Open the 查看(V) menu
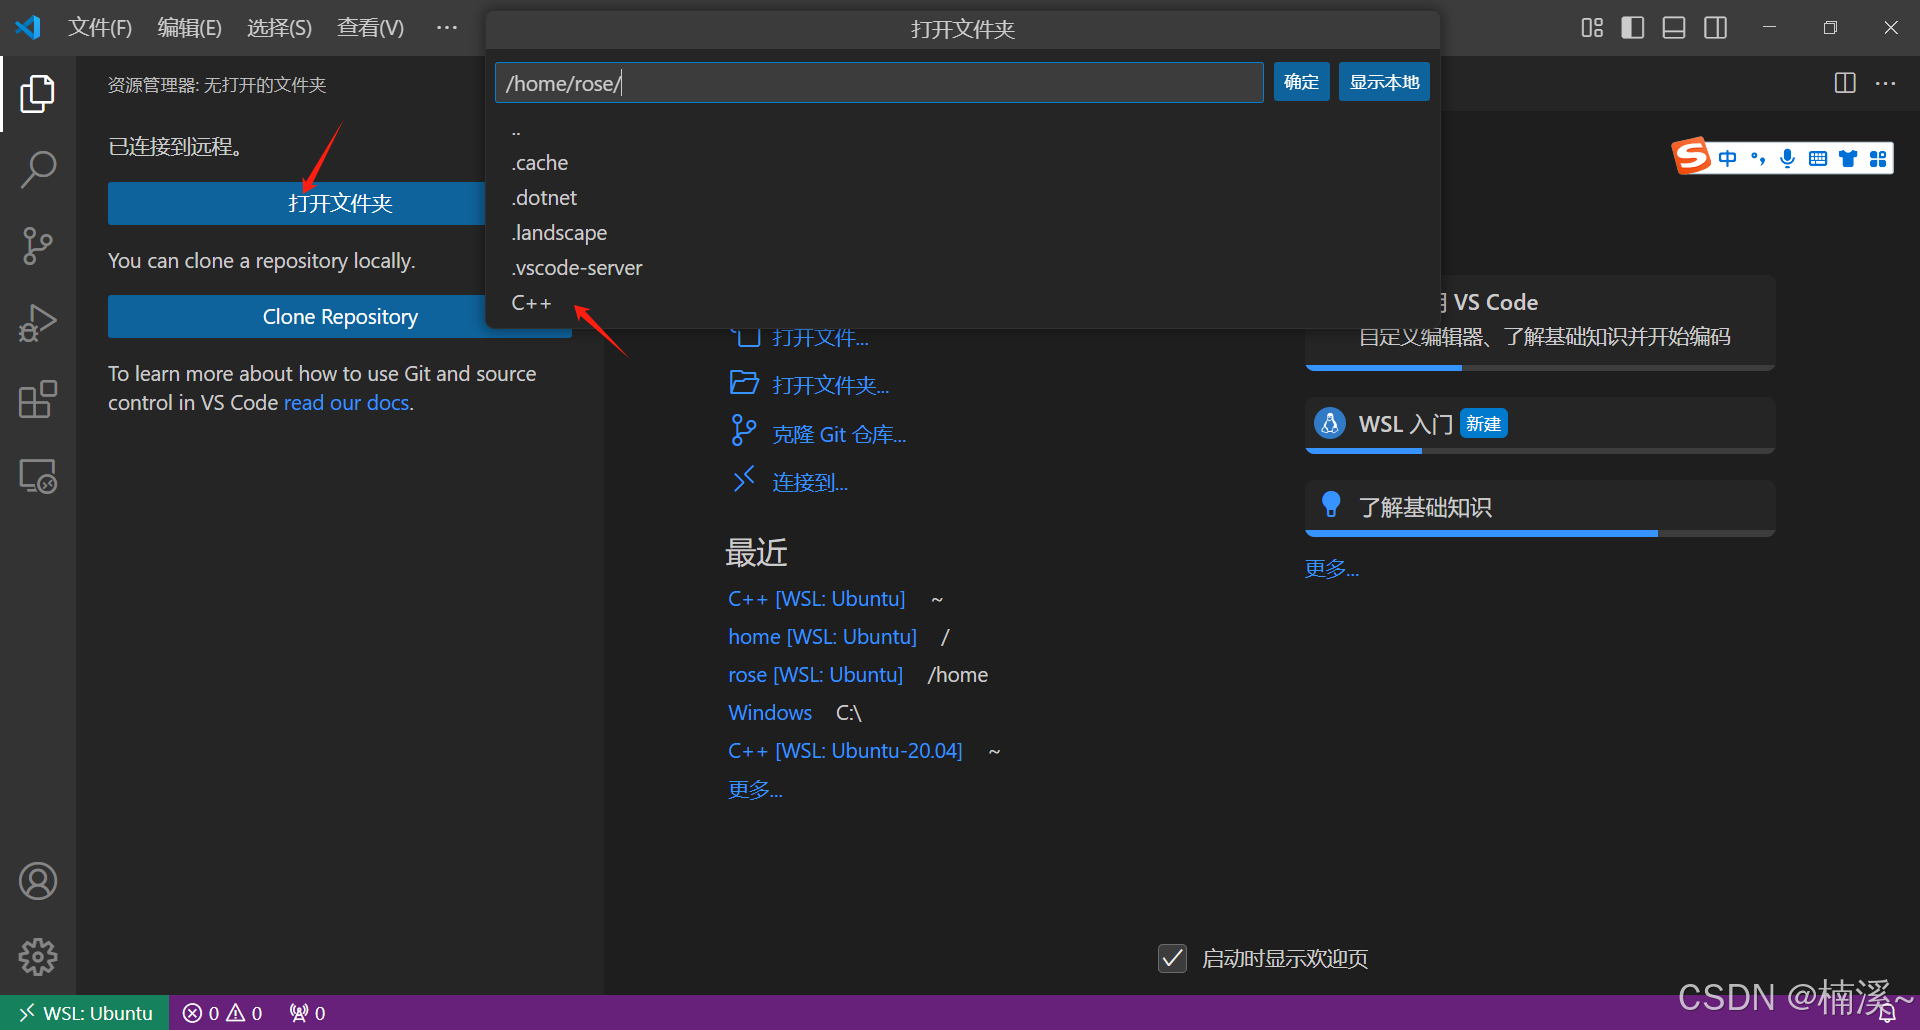Screen dimensions: 1920x1030 369,27
